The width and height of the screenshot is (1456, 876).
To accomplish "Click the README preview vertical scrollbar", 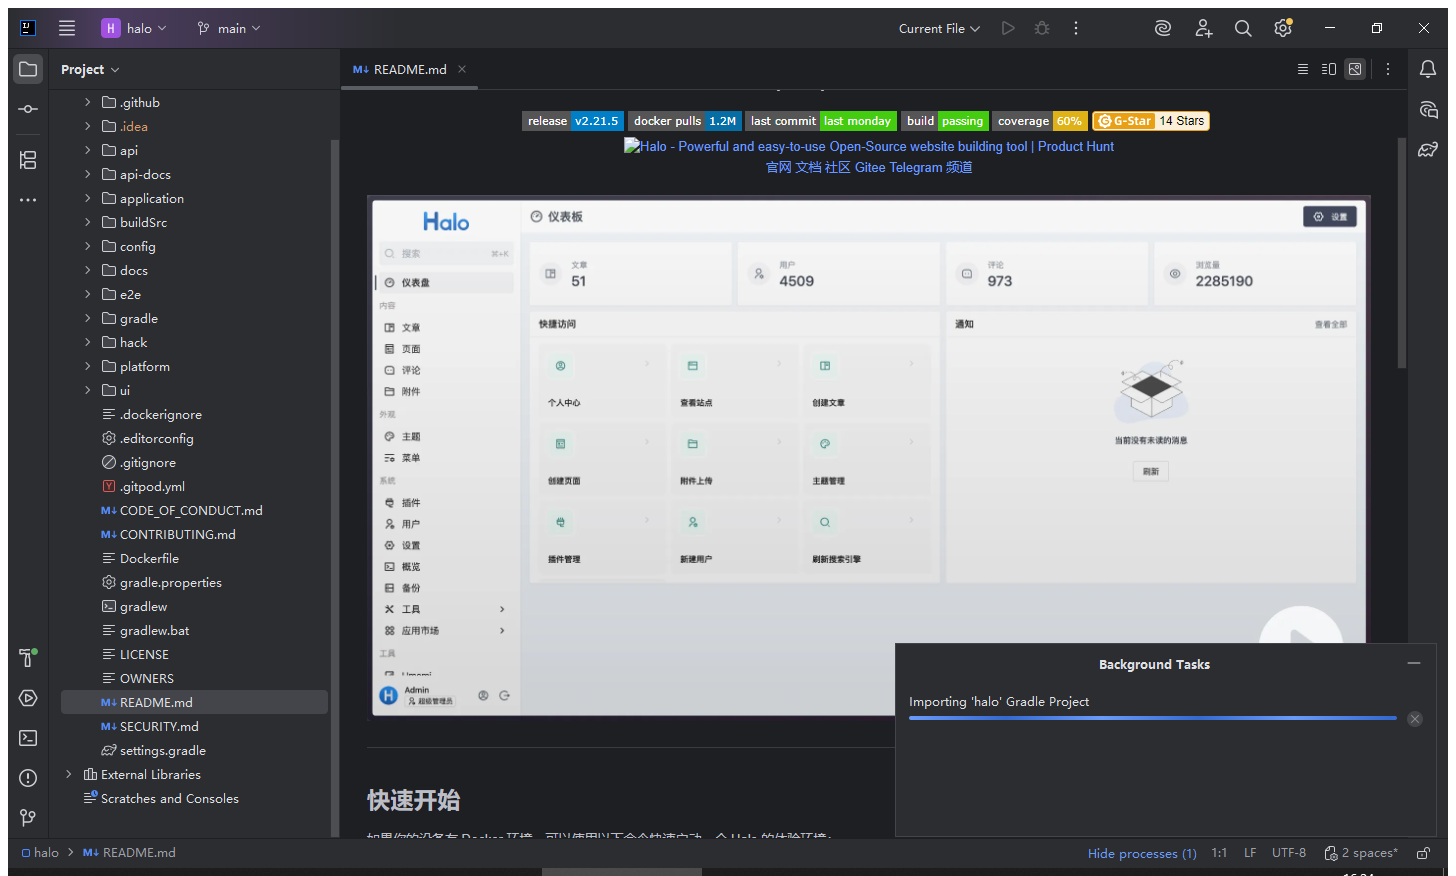I will pyautogui.click(x=1402, y=253).
